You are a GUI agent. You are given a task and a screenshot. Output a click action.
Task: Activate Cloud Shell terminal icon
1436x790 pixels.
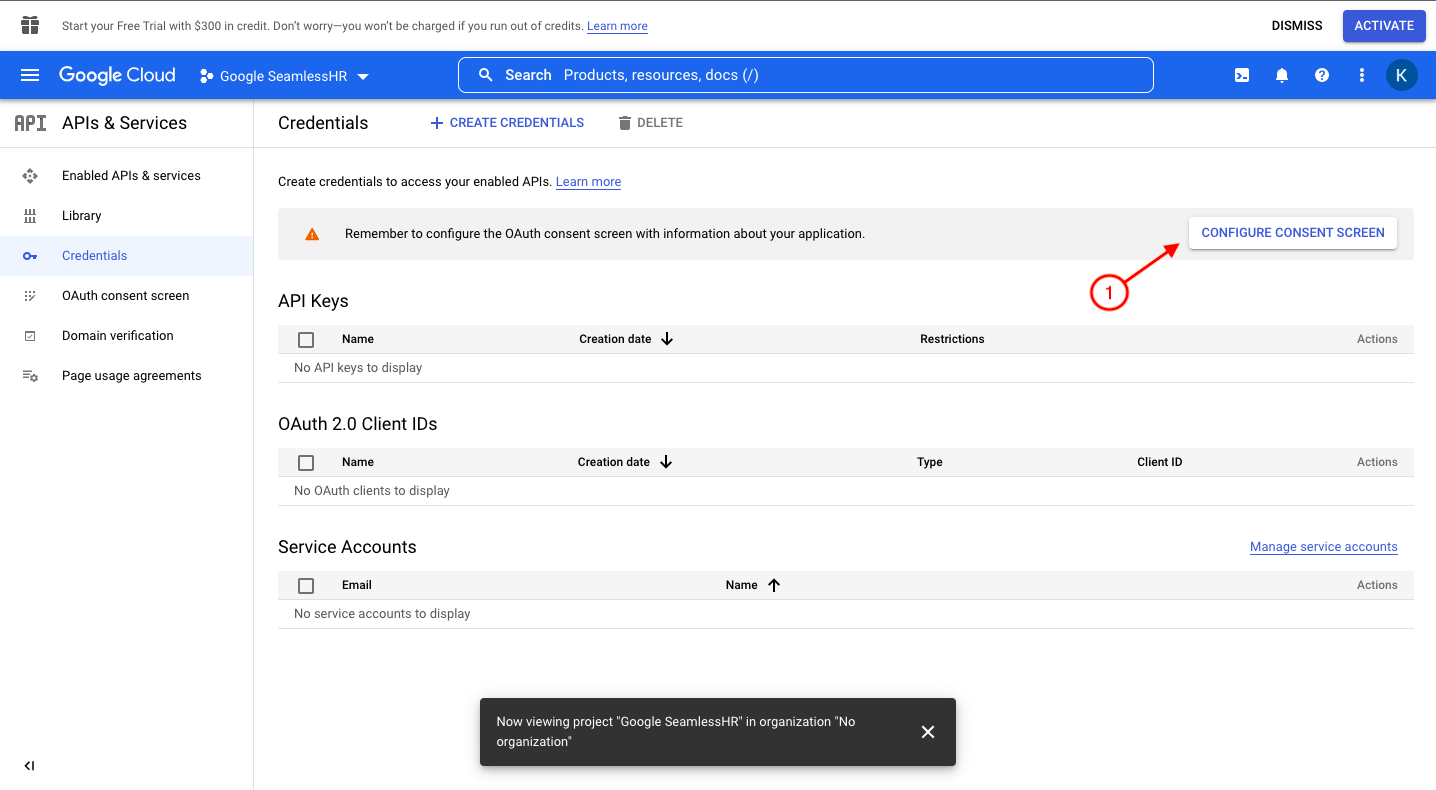point(1242,75)
